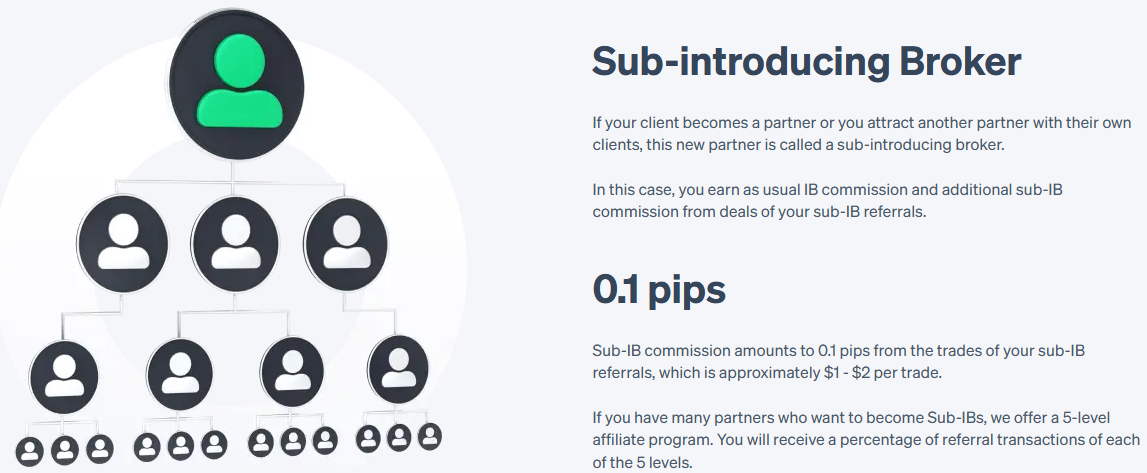Click the rightmost small user icon in bottom row
The image size is (1147, 473).
(430, 437)
